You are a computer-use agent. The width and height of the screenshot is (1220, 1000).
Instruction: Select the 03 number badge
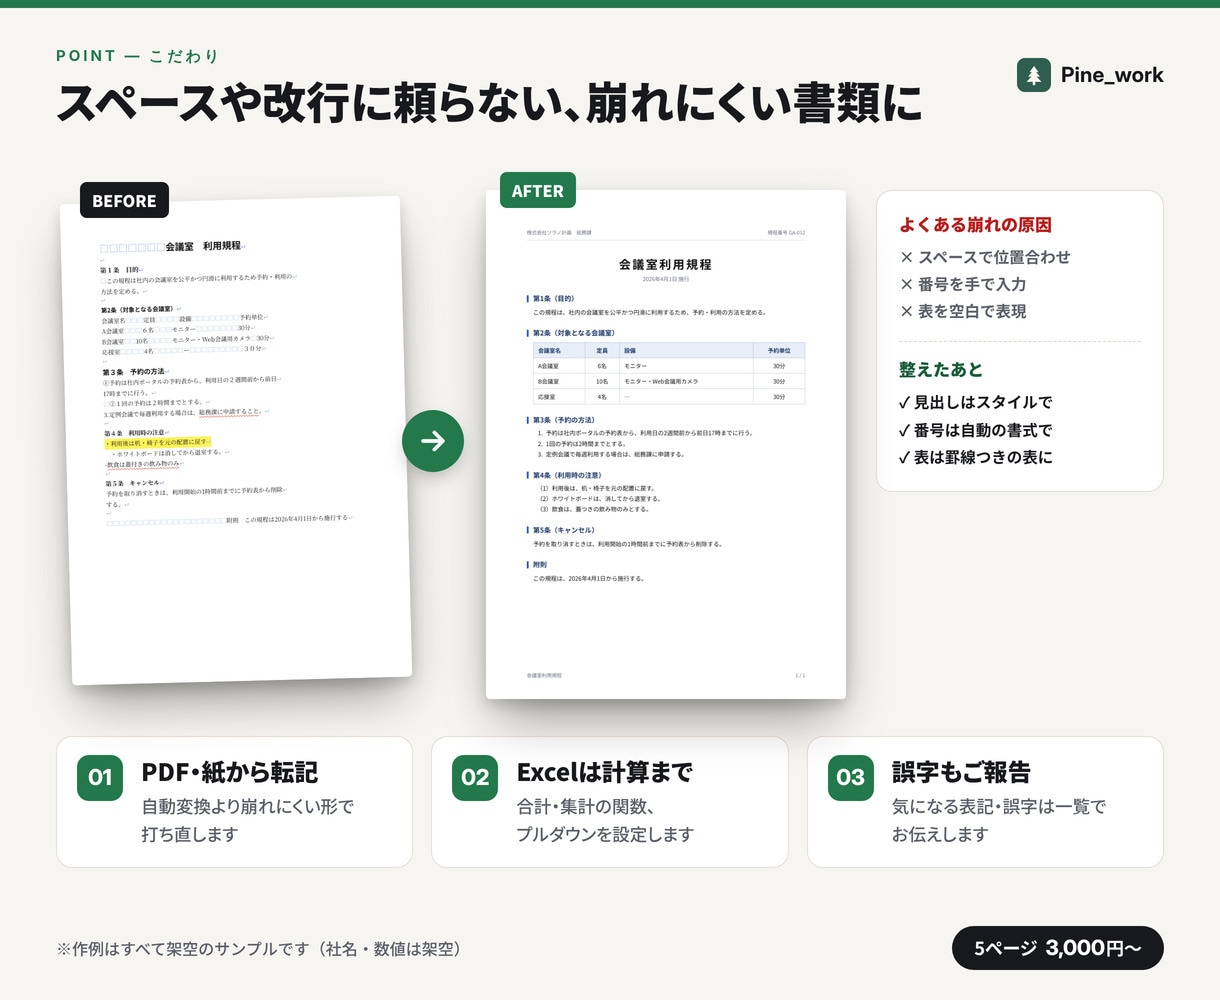click(x=851, y=778)
